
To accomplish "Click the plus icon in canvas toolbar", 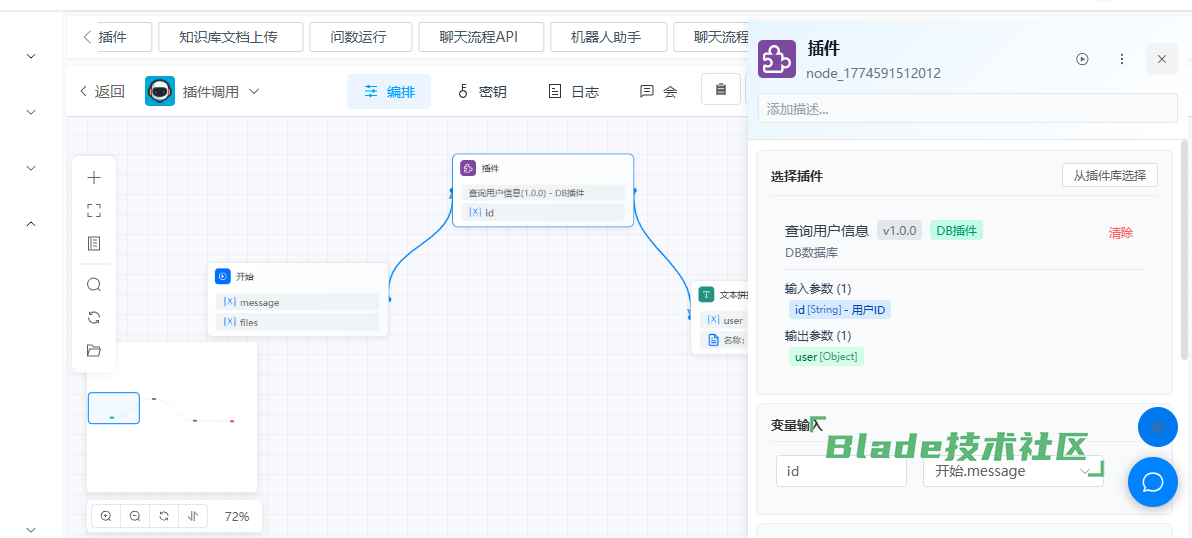I will click(94, 178).
